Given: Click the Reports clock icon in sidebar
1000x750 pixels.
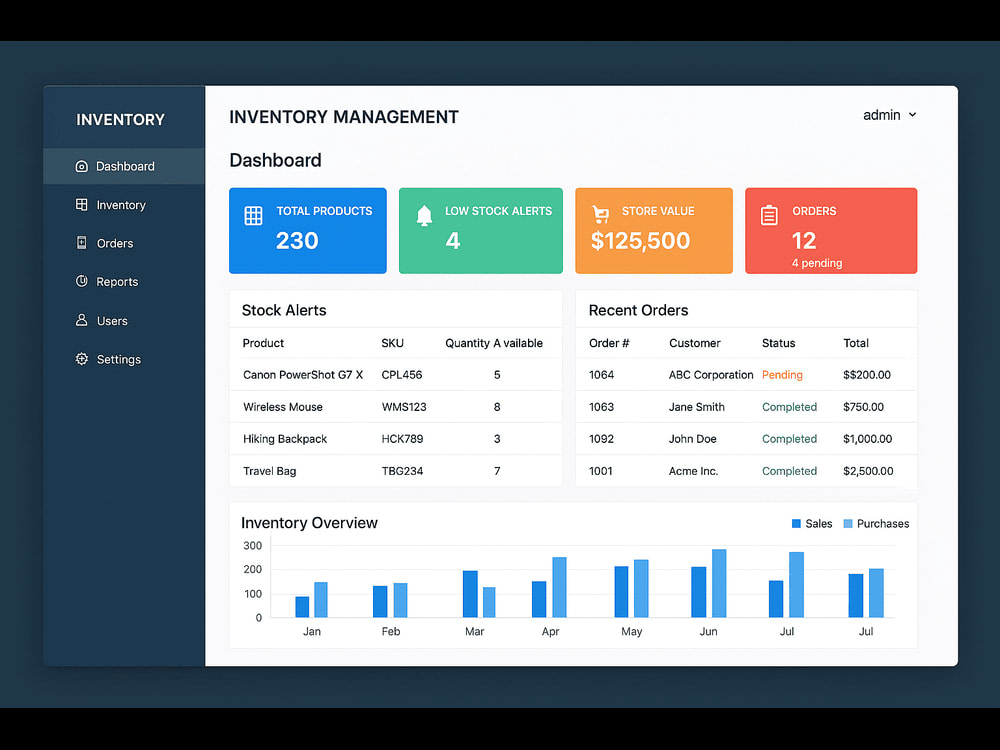Looking at the screenshot, I should point(82,281).
